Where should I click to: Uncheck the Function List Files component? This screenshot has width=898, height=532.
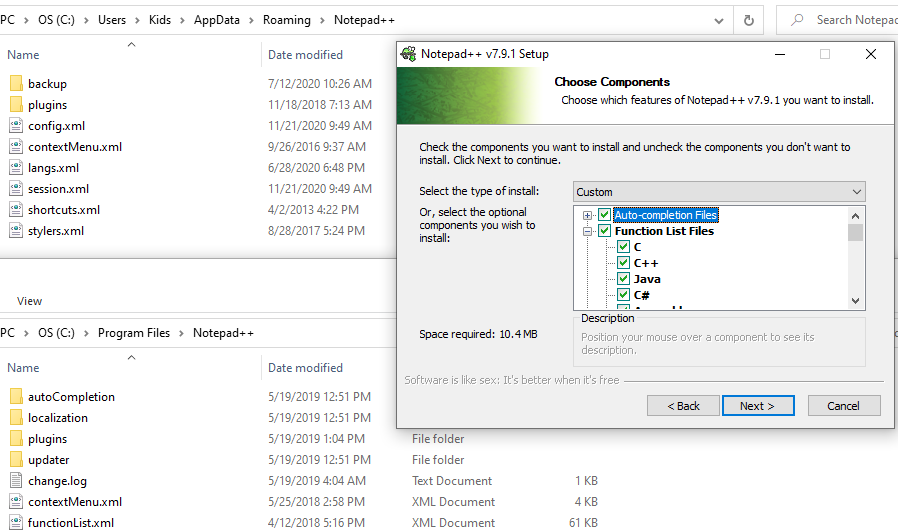[x=604, y=231]
